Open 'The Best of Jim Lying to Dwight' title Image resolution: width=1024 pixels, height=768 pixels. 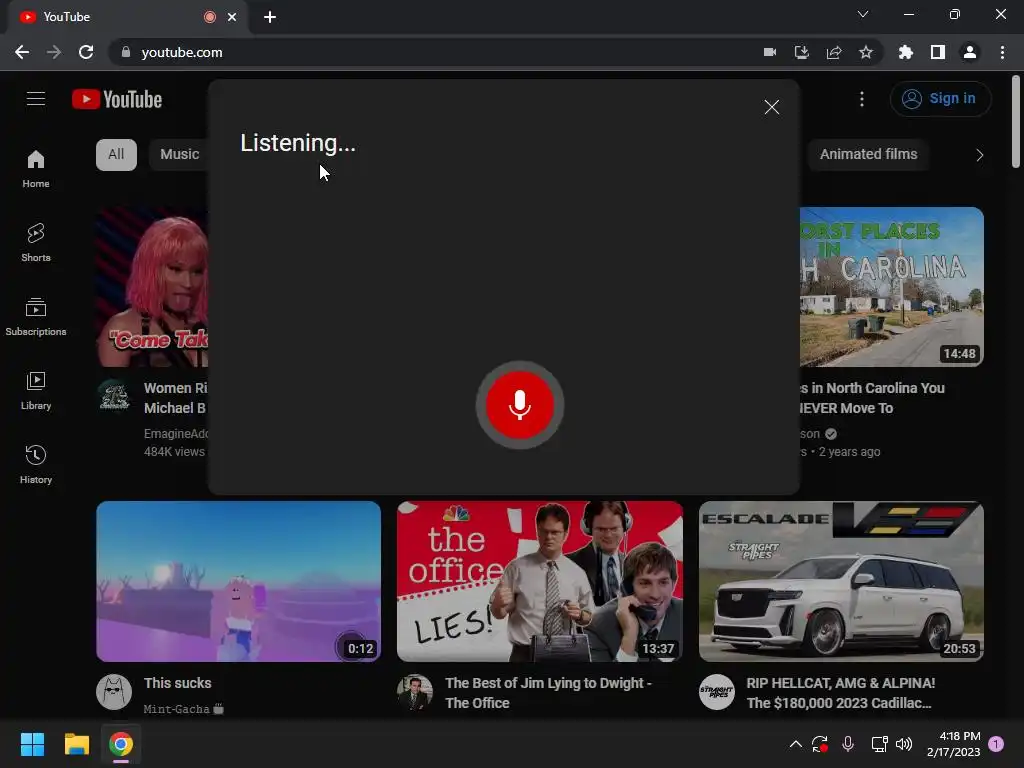pyautogui.click(x=549, y=693)
